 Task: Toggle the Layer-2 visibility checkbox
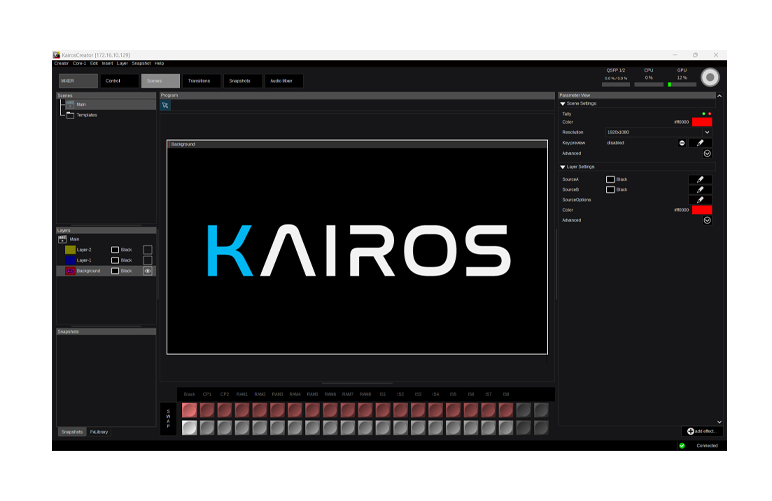tap(148, 250)
